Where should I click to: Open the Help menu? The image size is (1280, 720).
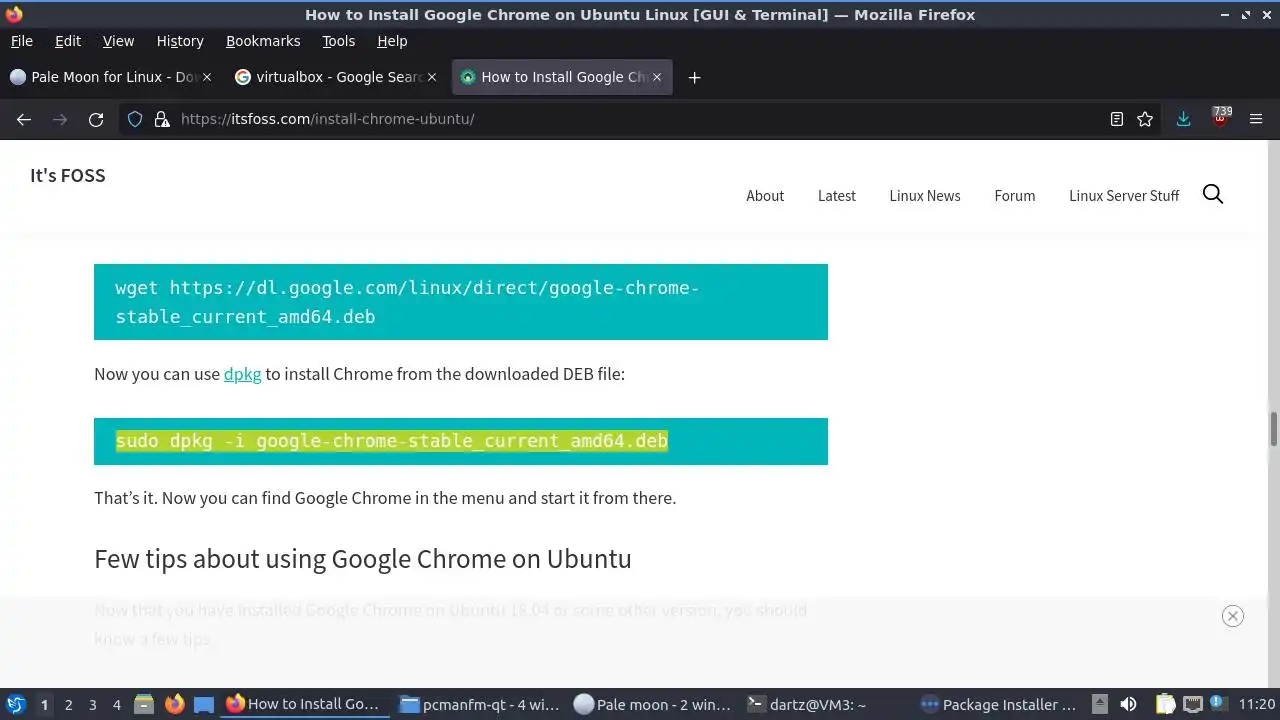coord(392,41)
